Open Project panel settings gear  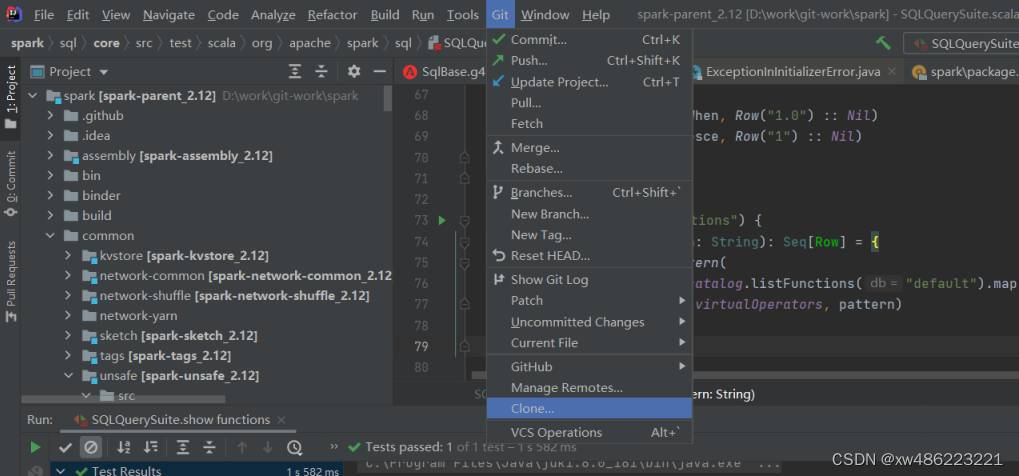354,71
